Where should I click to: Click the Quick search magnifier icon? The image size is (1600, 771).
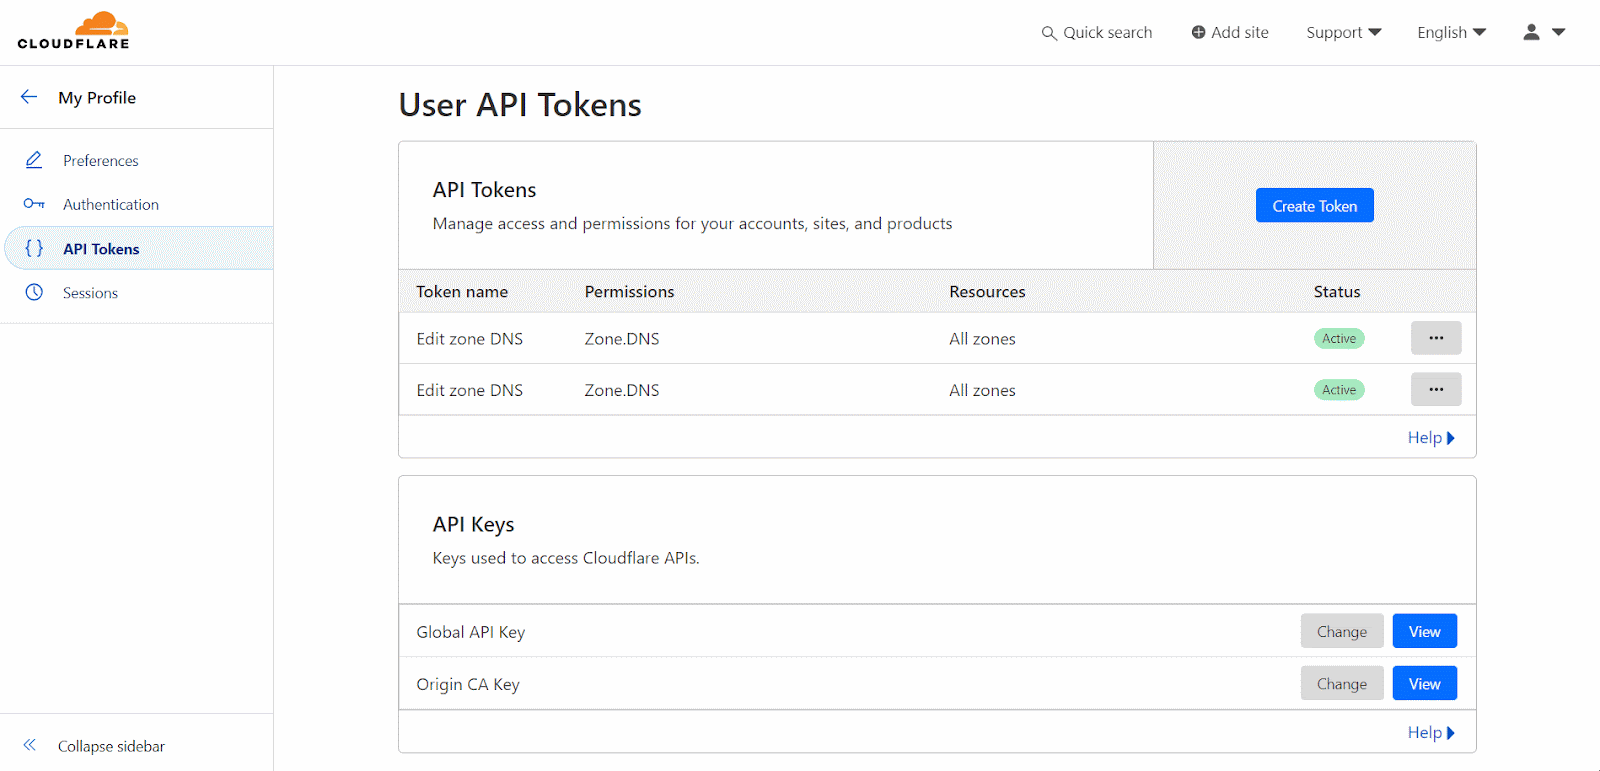[1049, 33]
